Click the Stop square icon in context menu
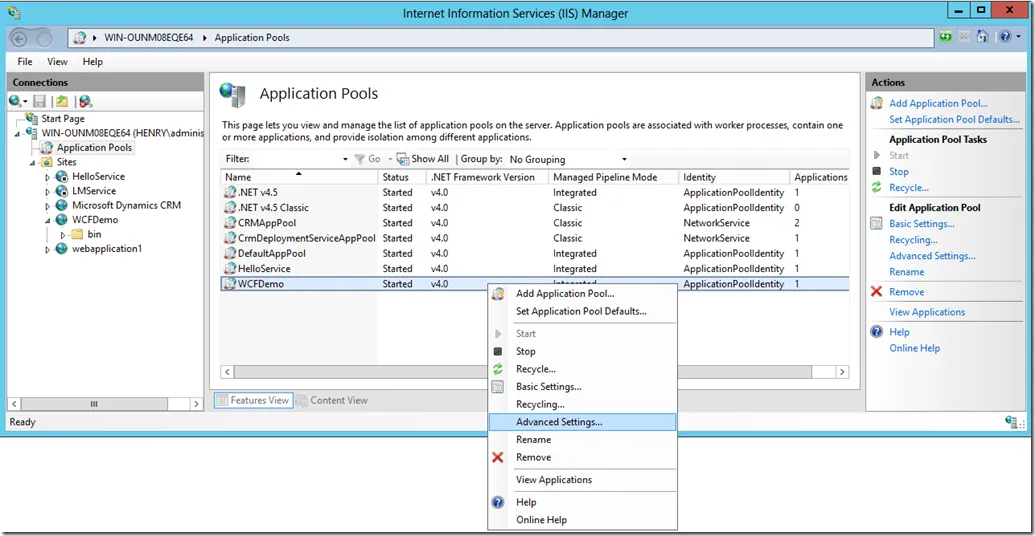Viewport: 1035px width, 536px height. 498,352
